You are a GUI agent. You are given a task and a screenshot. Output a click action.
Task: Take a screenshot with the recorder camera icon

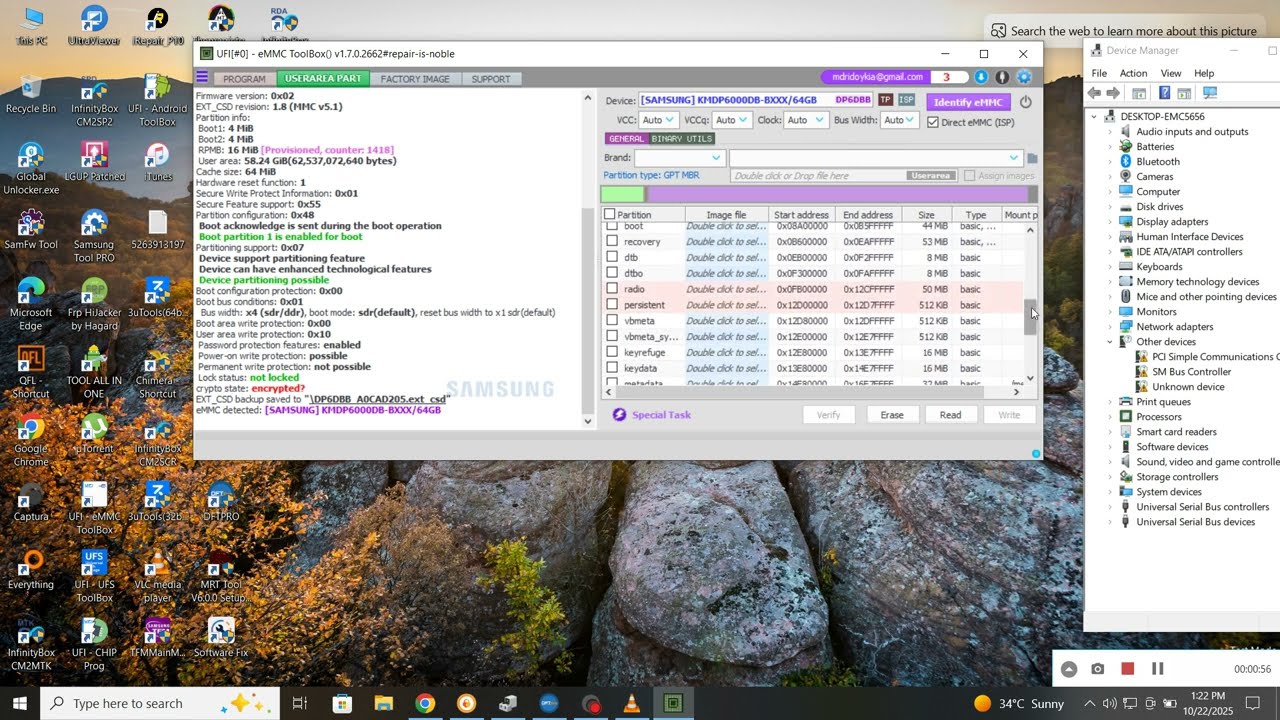[1098, 669]
